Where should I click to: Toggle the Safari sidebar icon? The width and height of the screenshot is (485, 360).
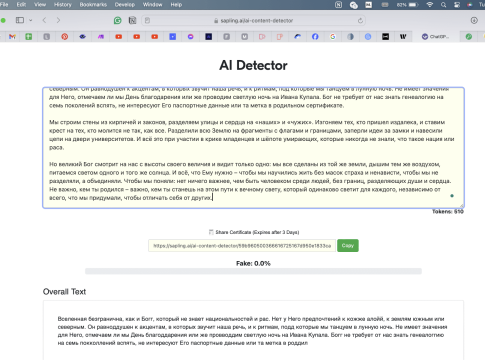coord(20,20)
